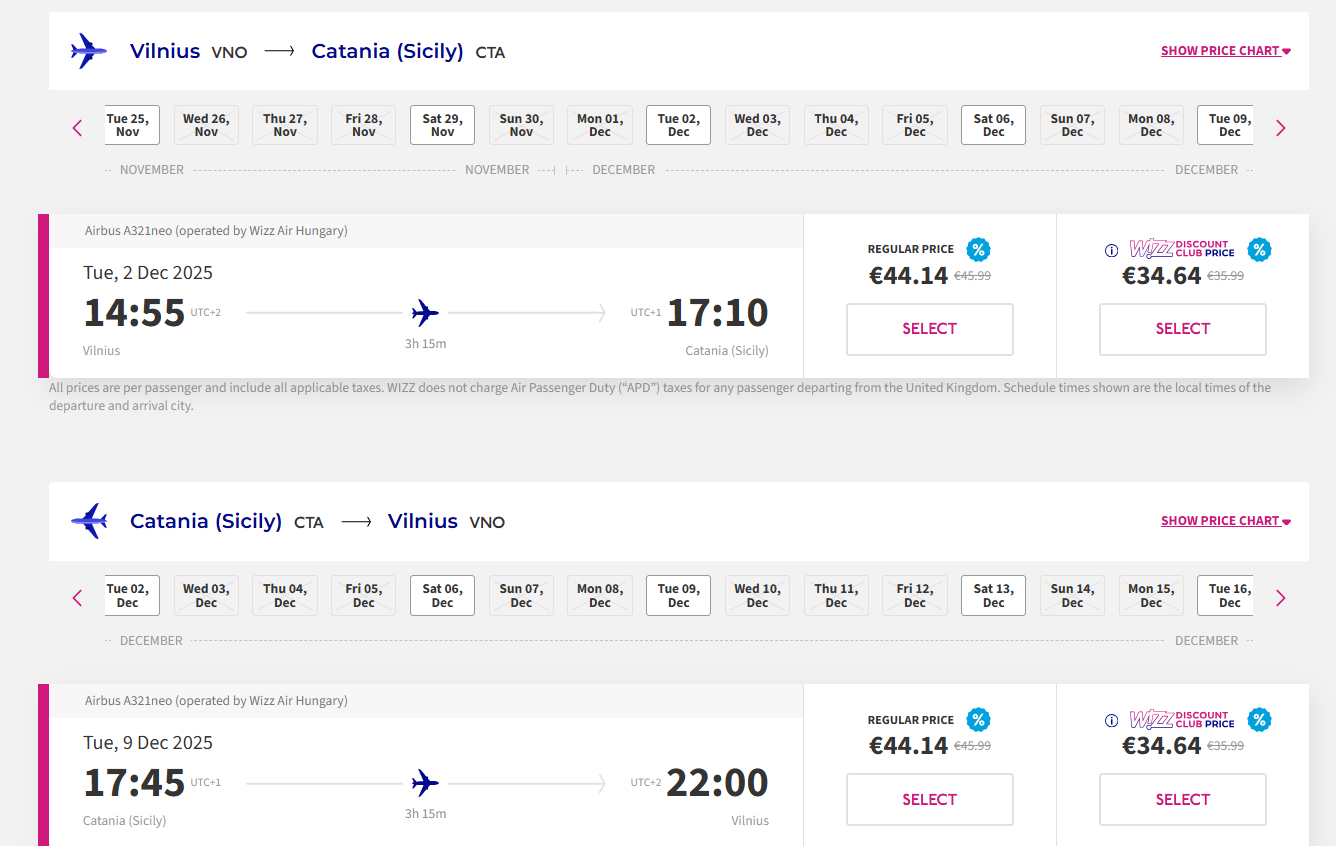Select outbound Discount Club €34.64 fare
This screenshot has height=846, width=1336.
click(x=1183, y=329)
